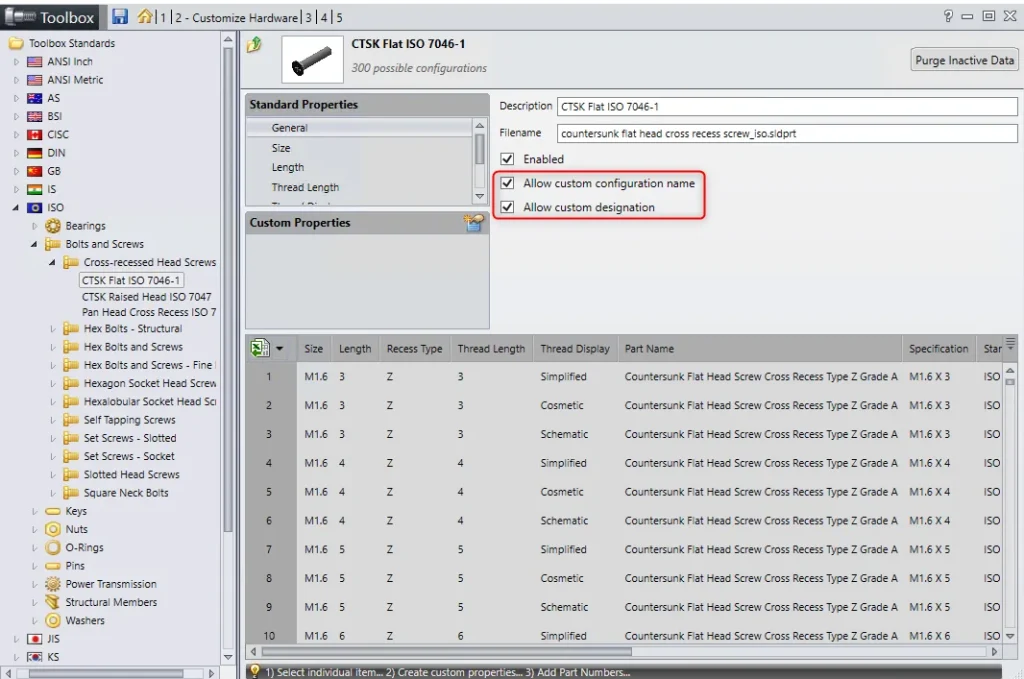Click the Power Transmission gear icon

(x=53, y=584)
